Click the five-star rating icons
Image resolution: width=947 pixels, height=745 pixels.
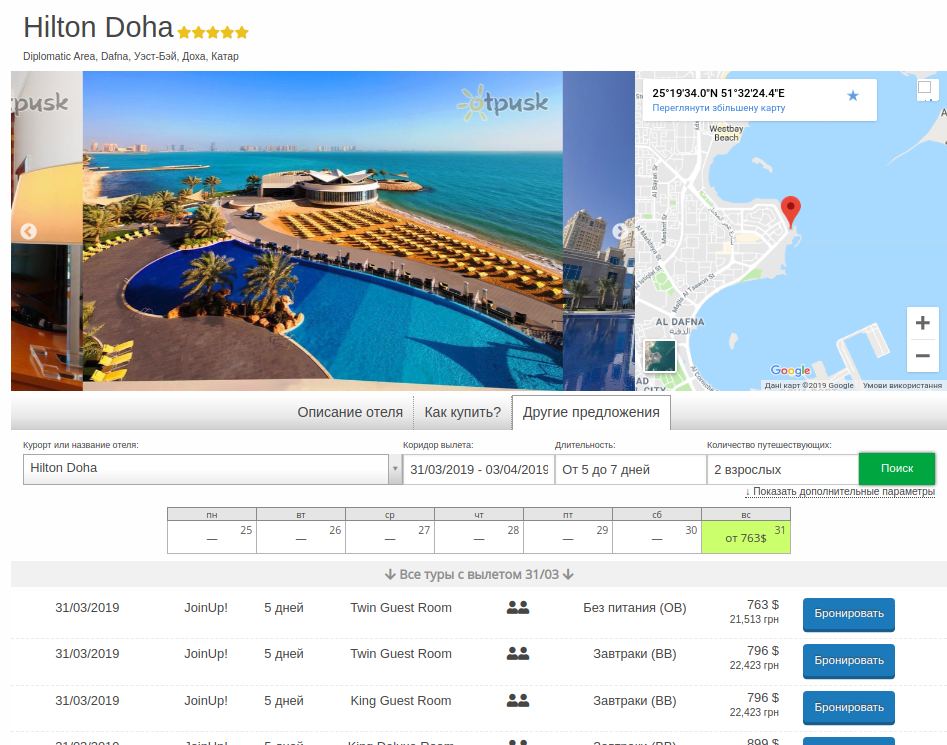point(213,32)
